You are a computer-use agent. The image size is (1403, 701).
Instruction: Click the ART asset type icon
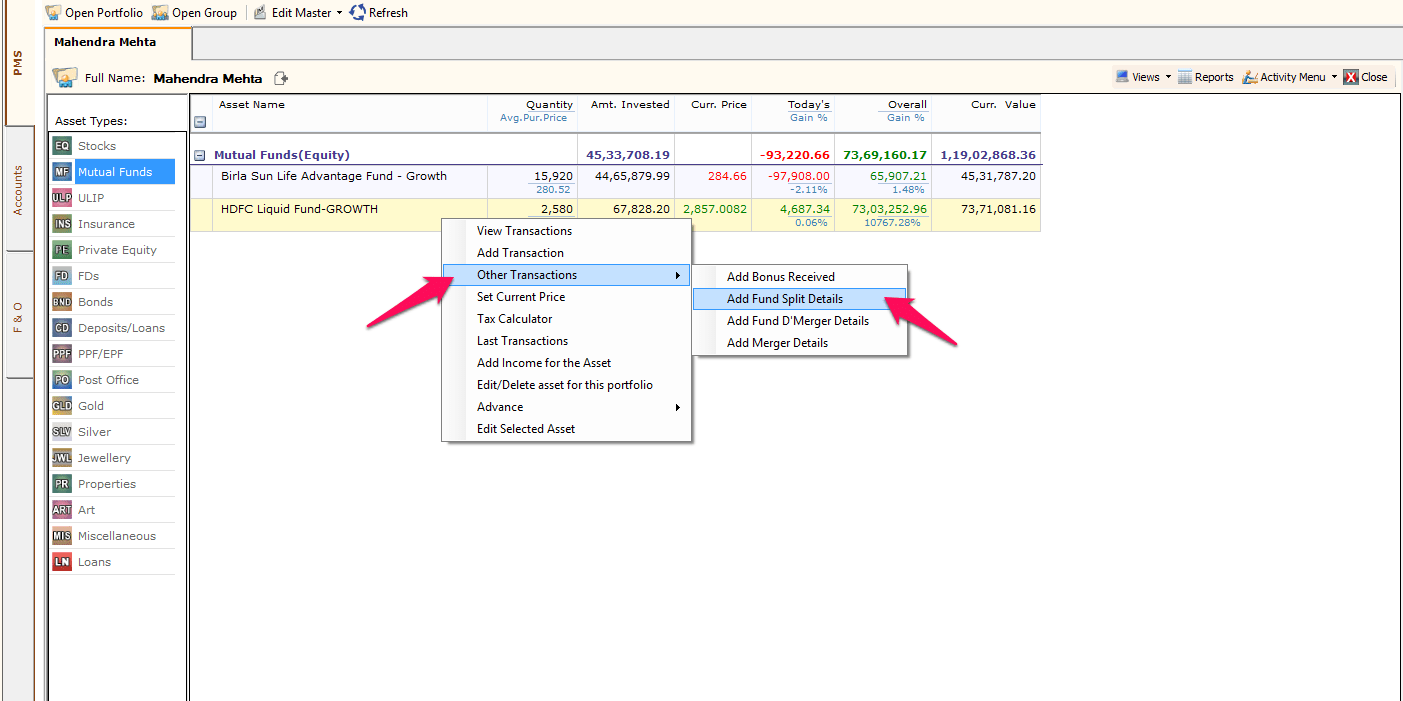[62, 510]
